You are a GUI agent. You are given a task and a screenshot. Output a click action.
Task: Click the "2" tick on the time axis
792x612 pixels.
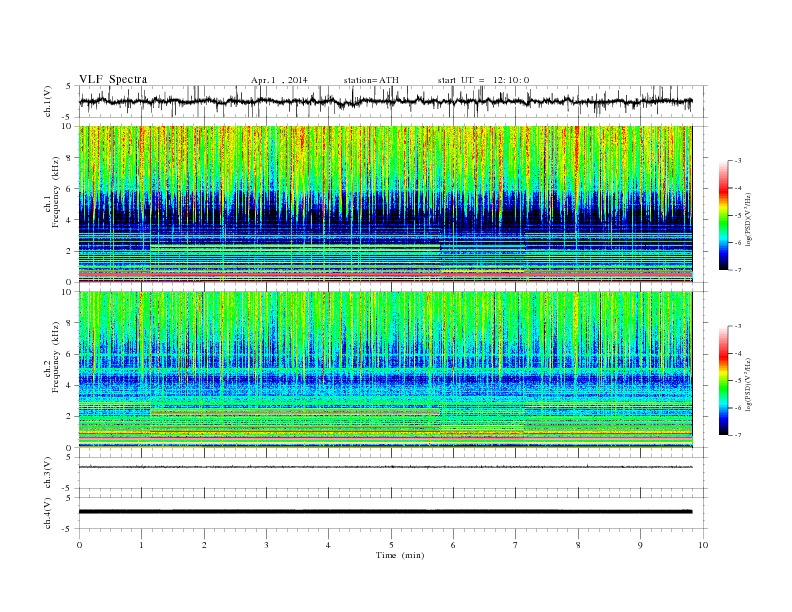click(204, 545)
